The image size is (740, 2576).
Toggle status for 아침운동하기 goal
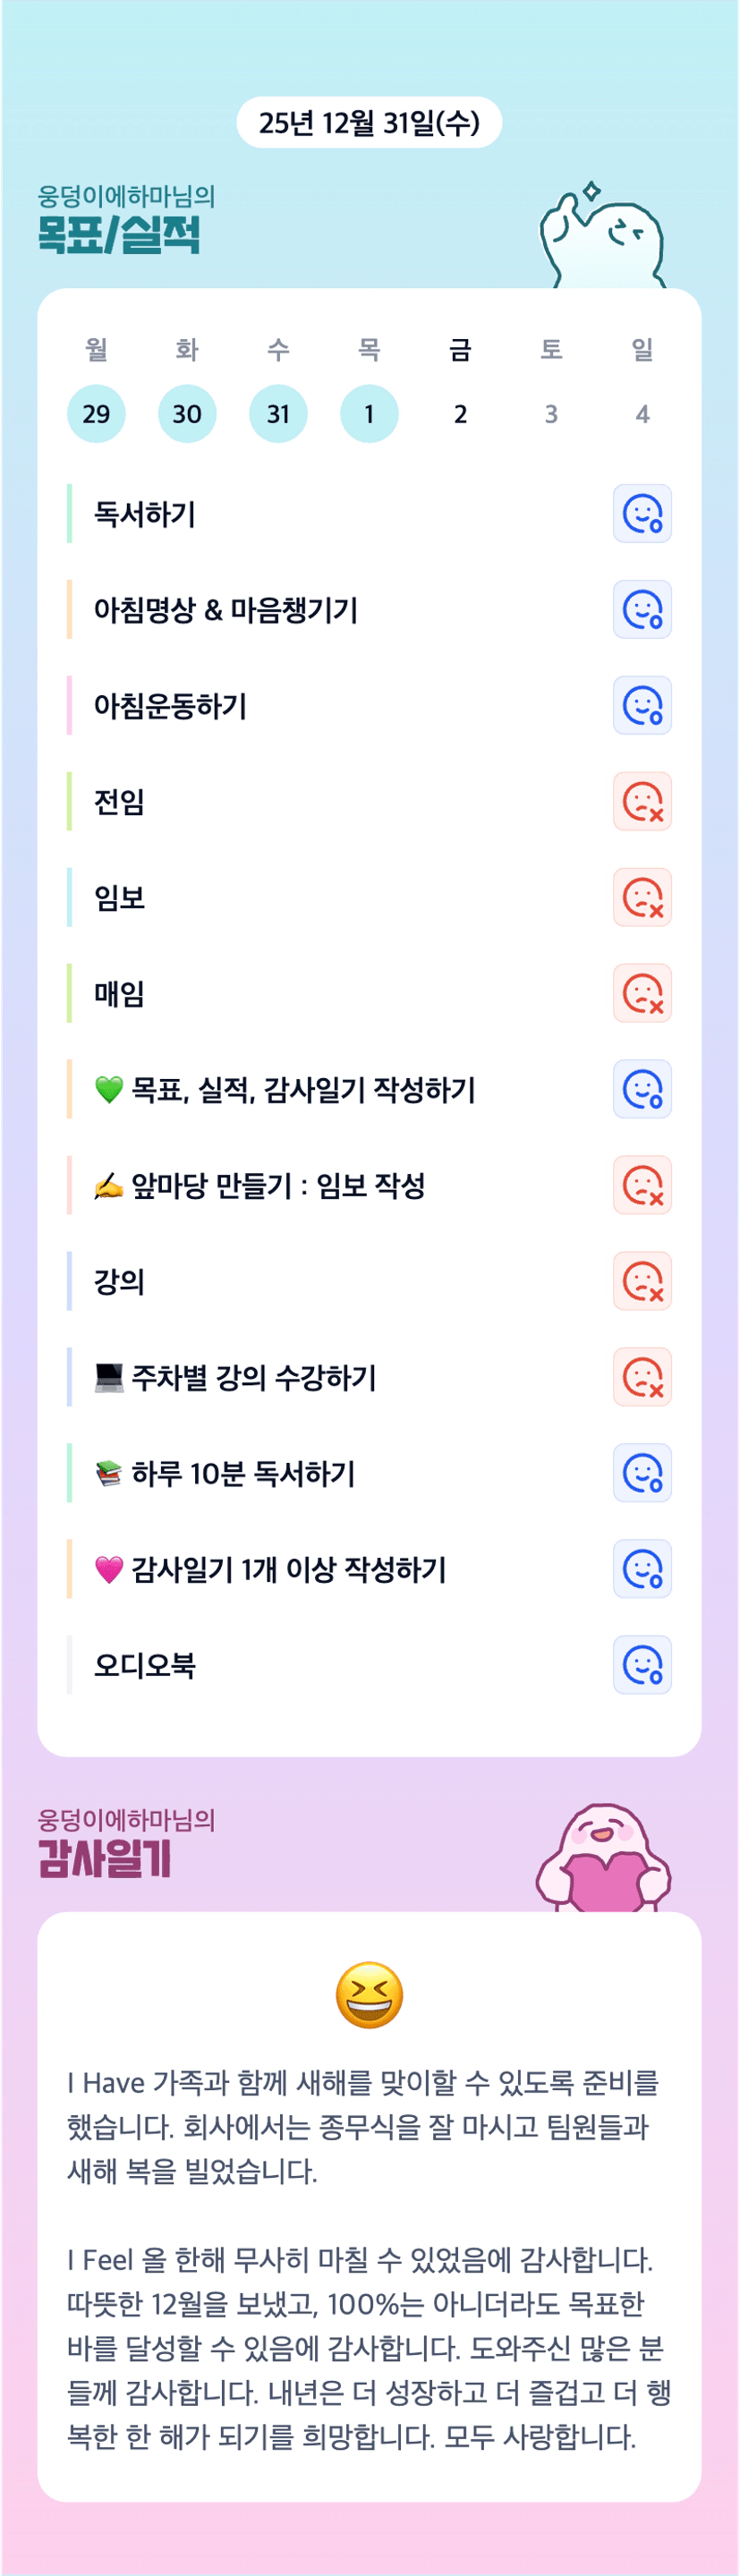pos(642,706)
